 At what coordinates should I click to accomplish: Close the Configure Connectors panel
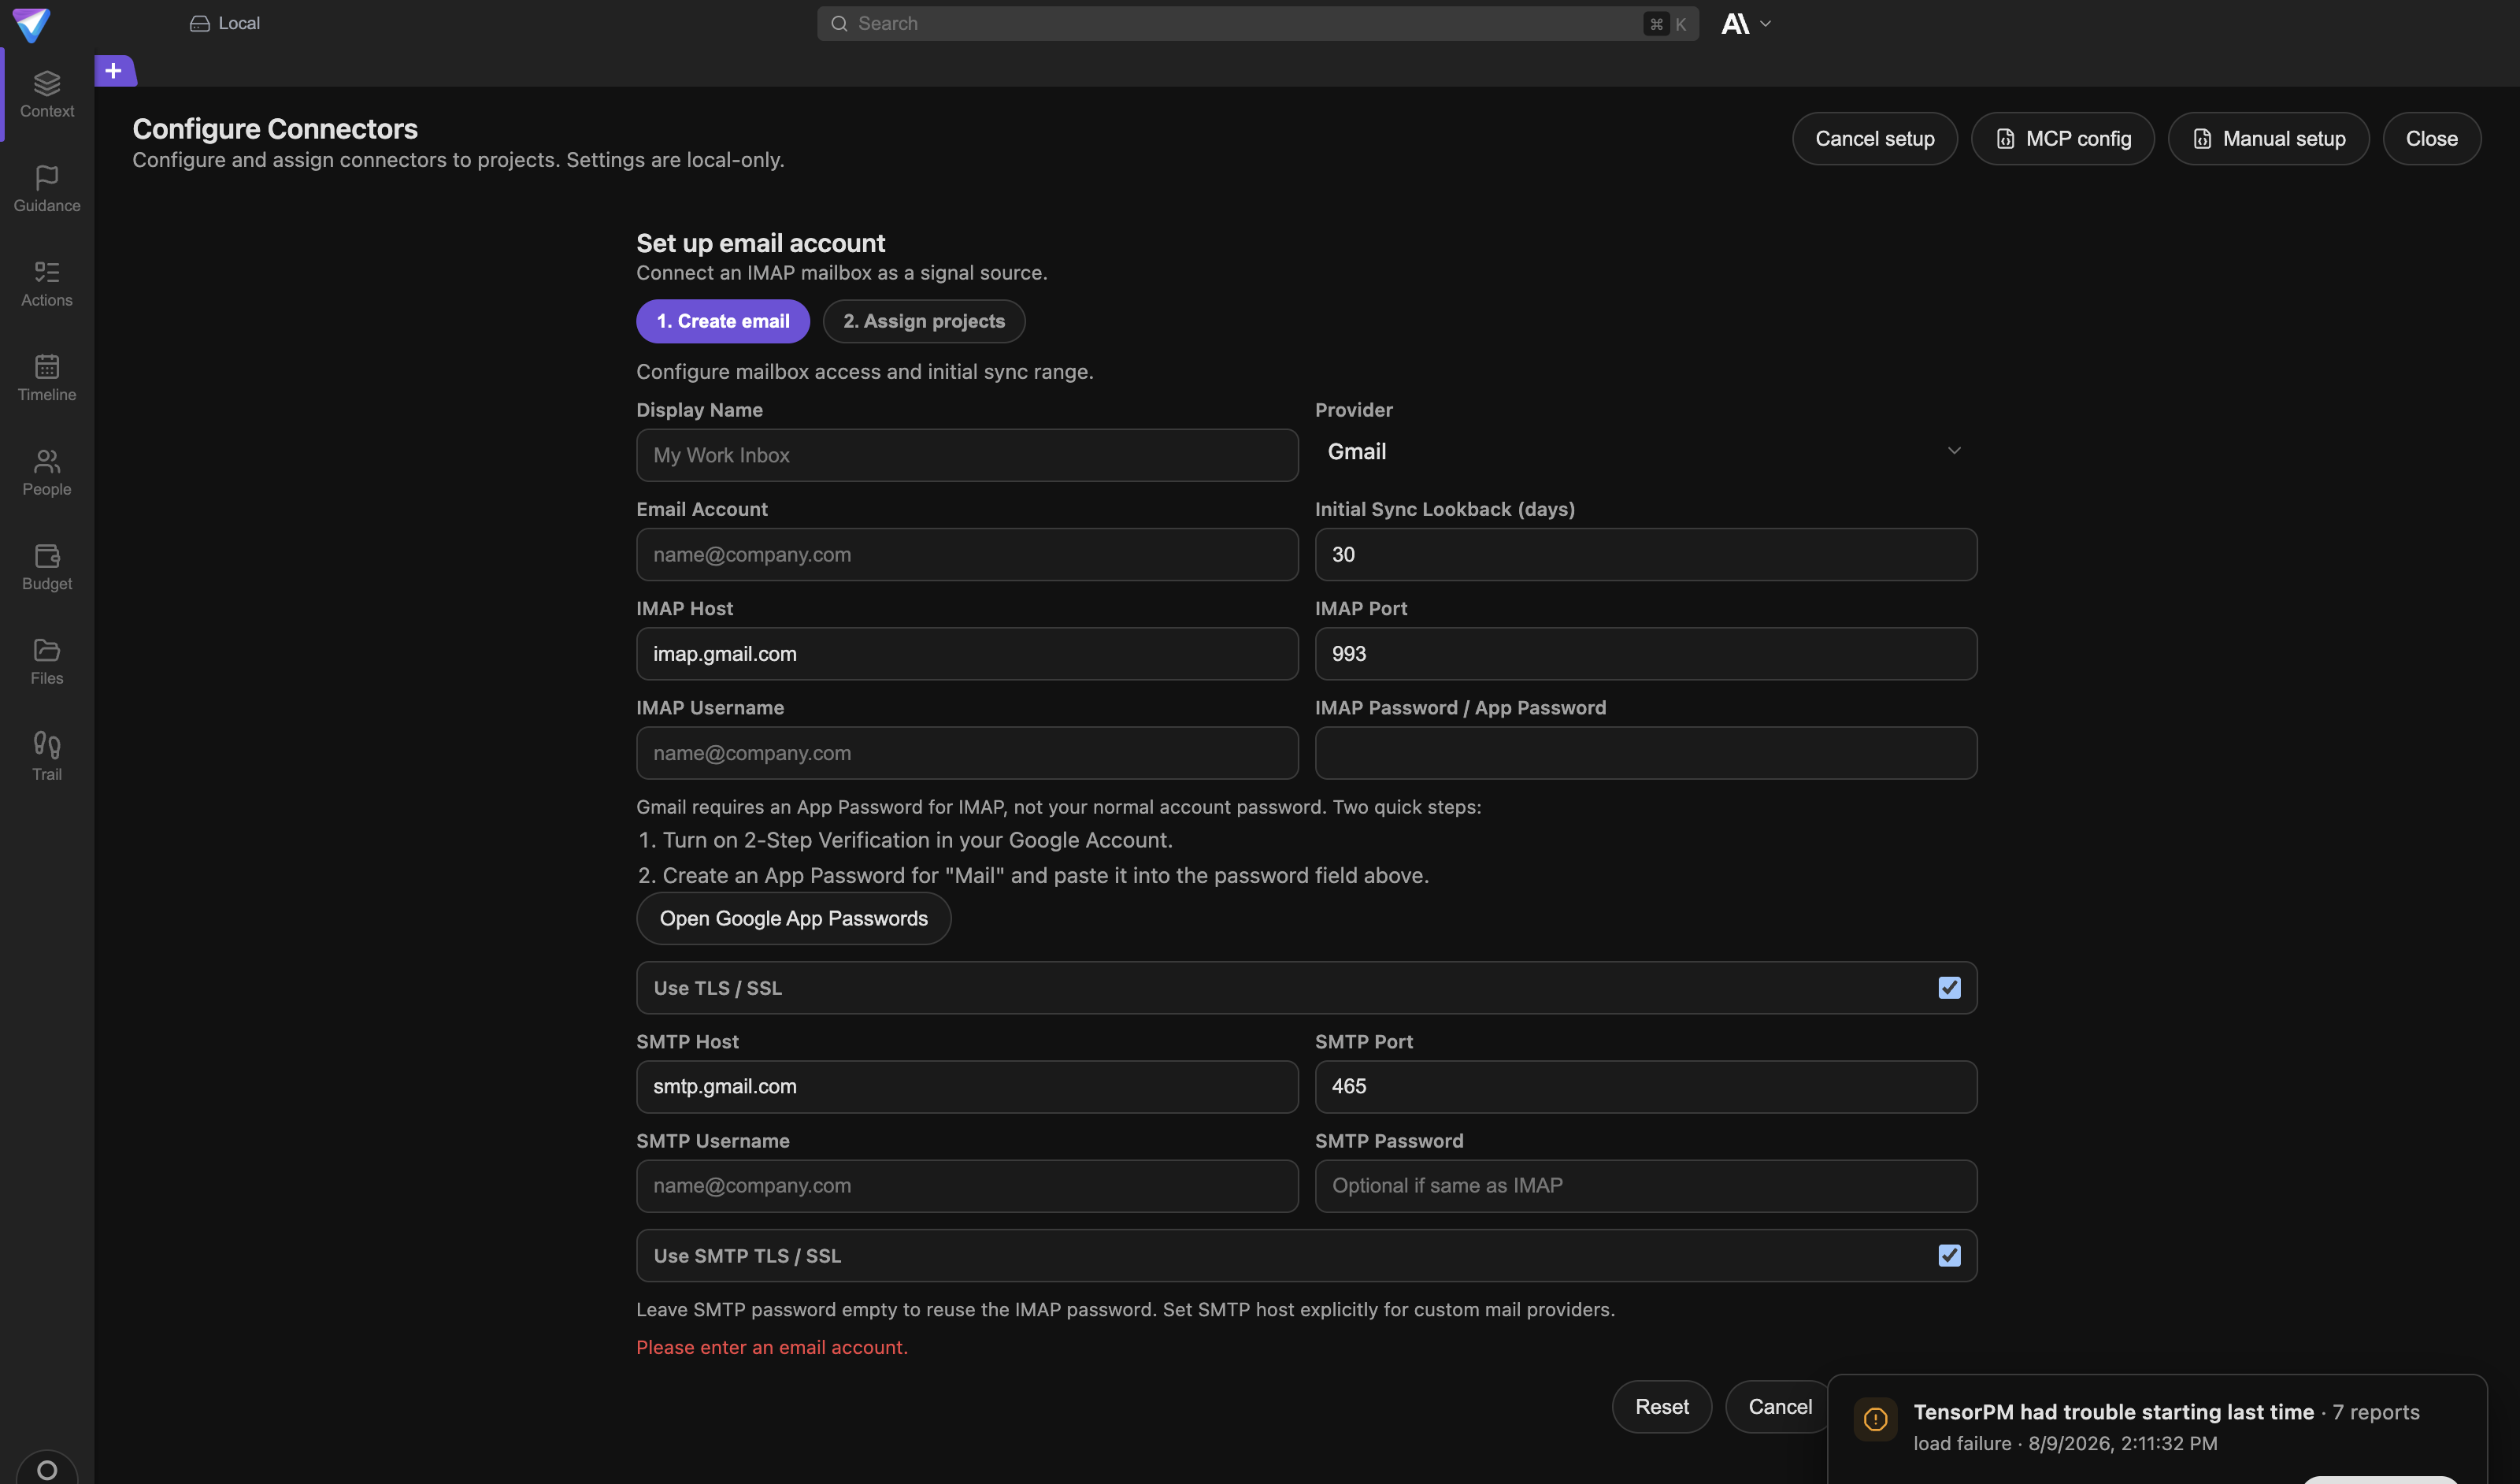click(2431, 139)
